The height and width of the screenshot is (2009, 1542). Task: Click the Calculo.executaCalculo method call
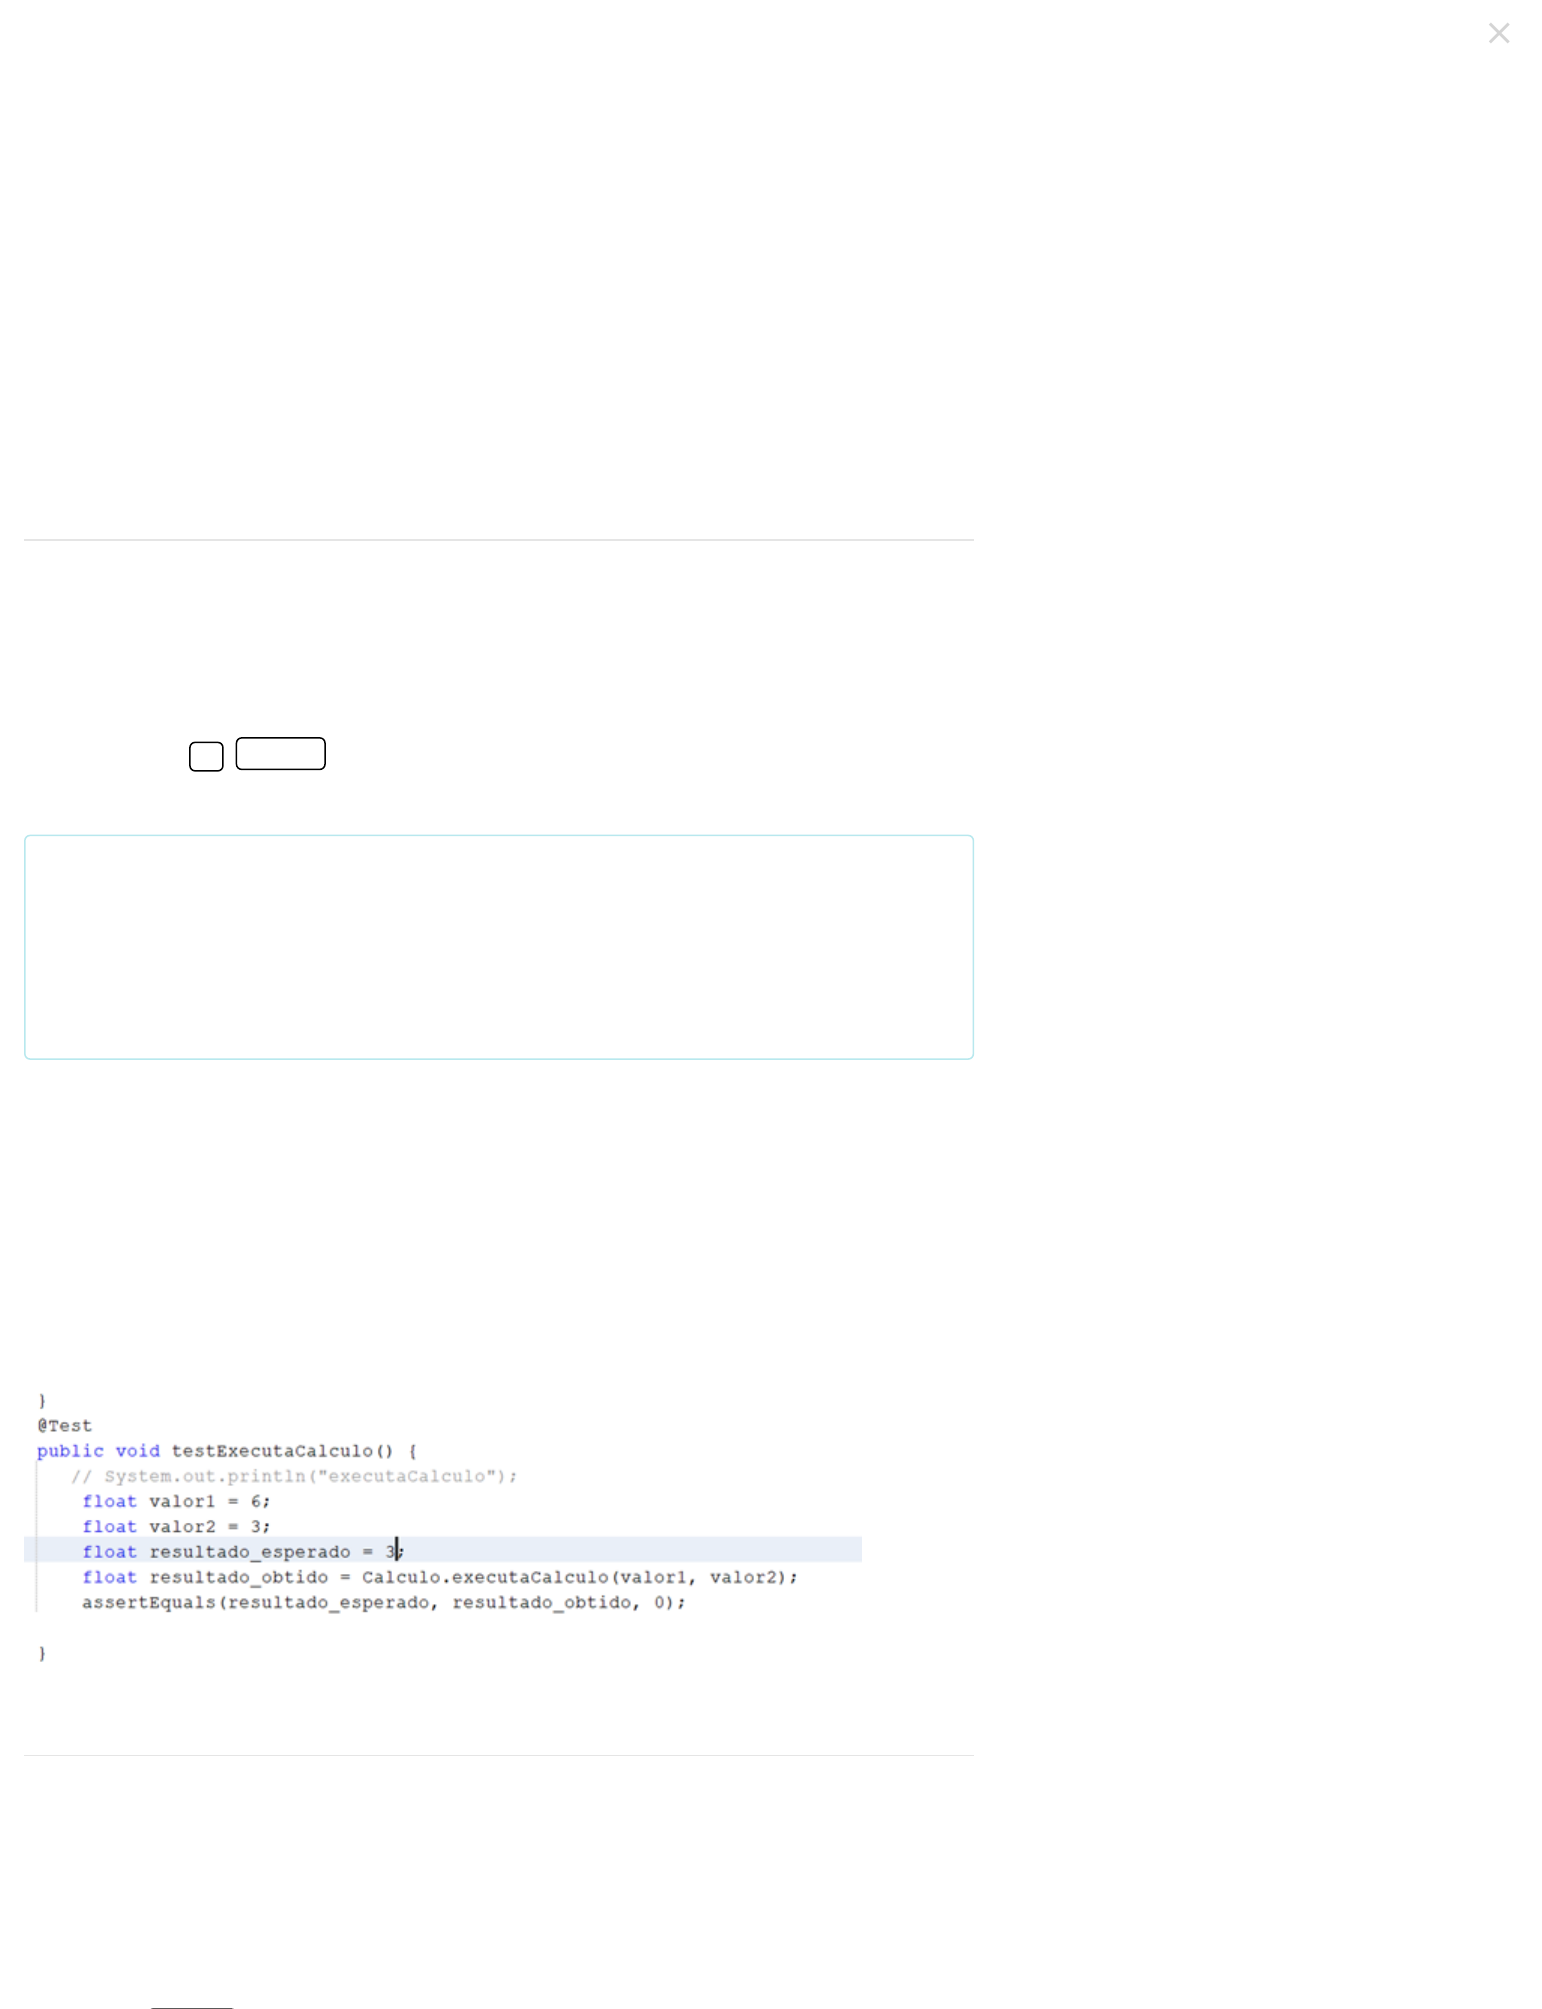[x=484, y=1576]
